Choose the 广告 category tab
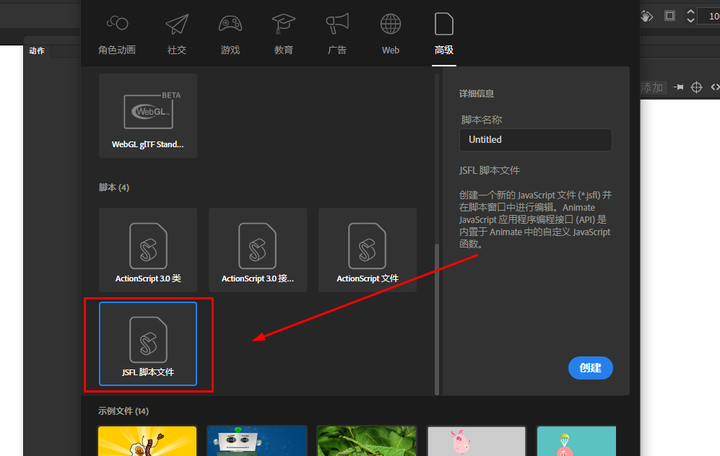 [337, 35]
